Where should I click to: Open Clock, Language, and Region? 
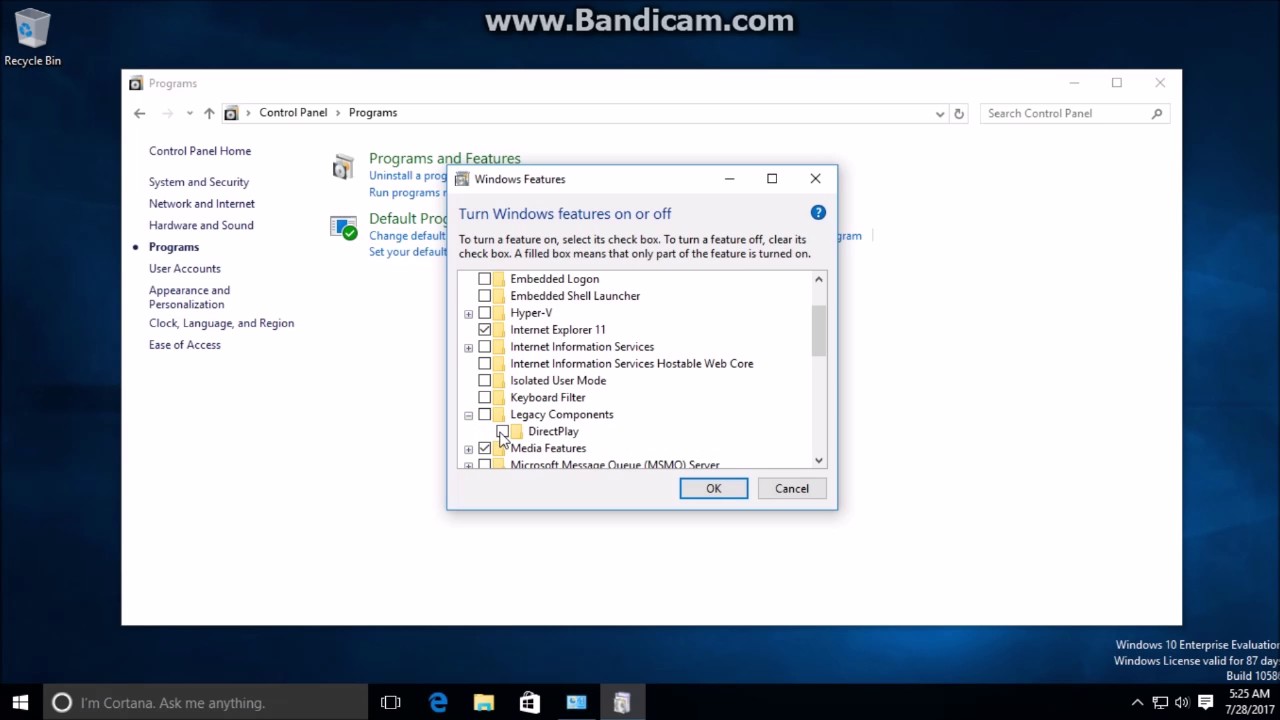tap(221, 324)
